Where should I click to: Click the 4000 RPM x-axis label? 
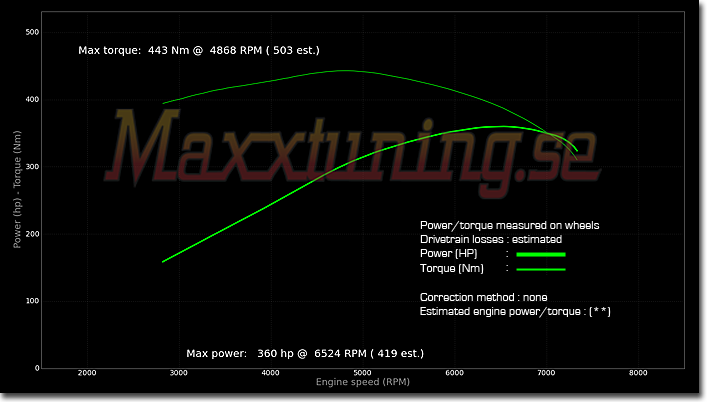pyautogui.click(x=270, y=373)
